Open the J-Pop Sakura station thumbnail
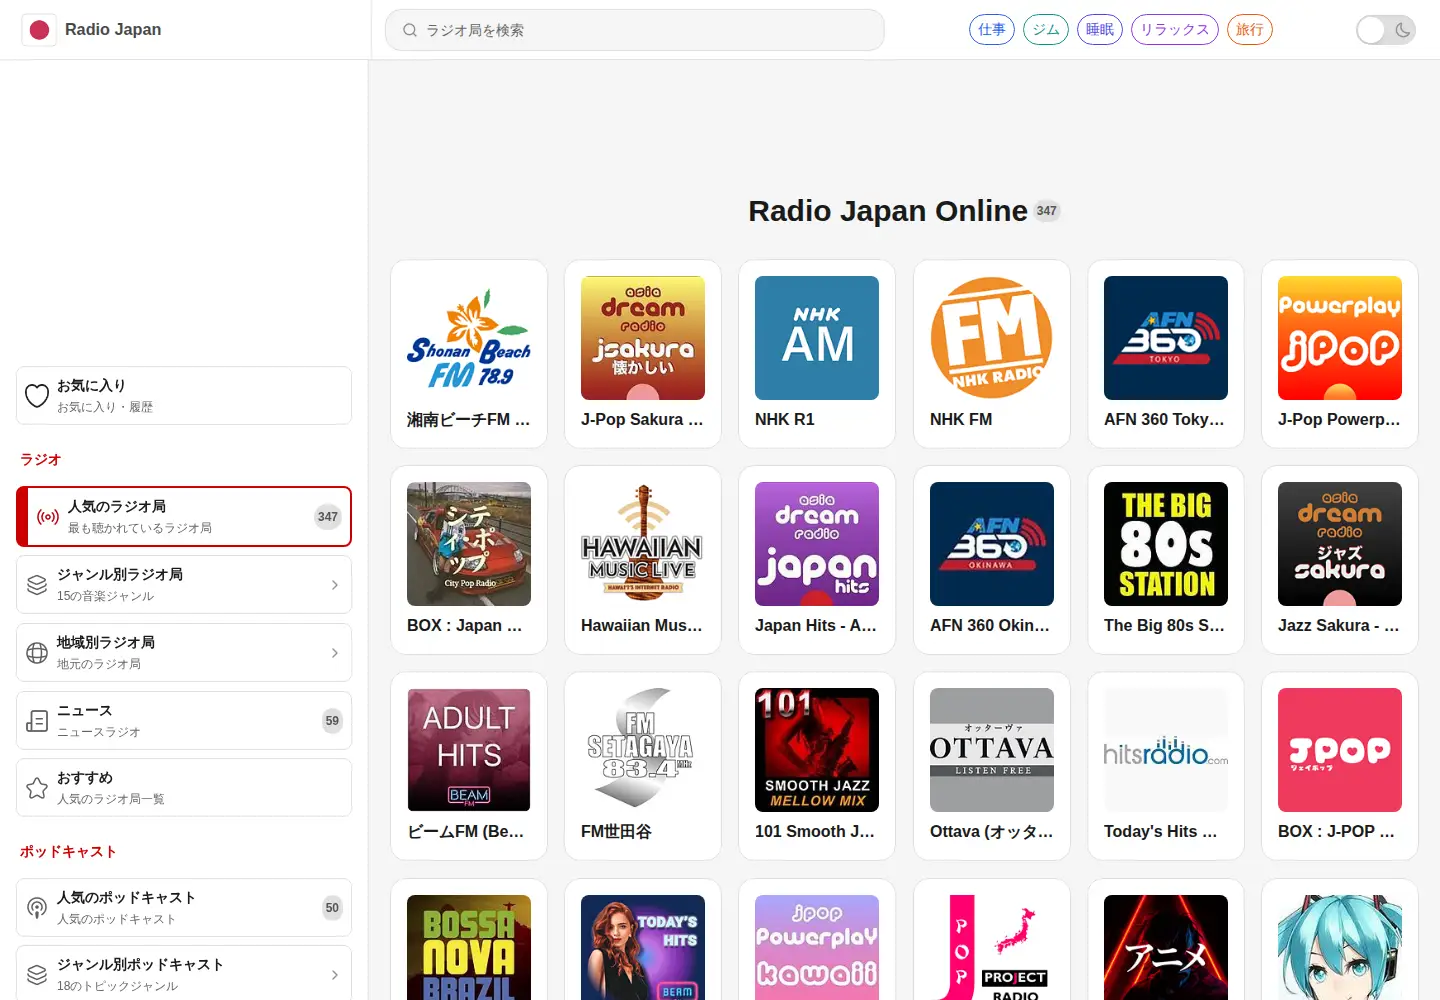 click(x=643, y=338)
